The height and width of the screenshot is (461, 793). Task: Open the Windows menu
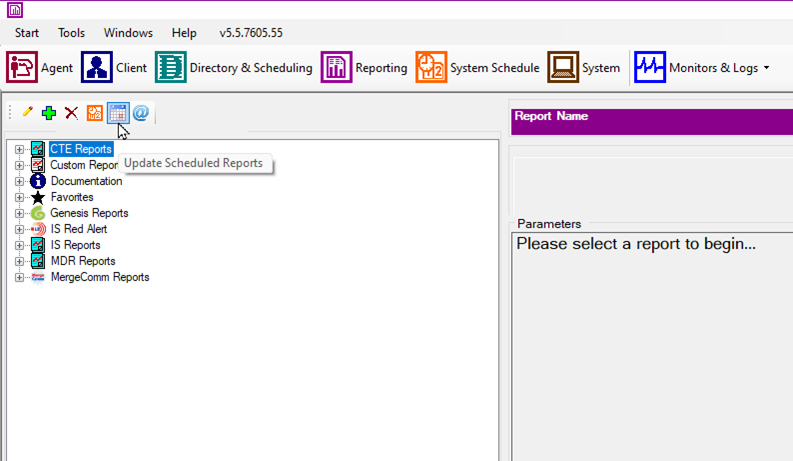tap(128, 33)
